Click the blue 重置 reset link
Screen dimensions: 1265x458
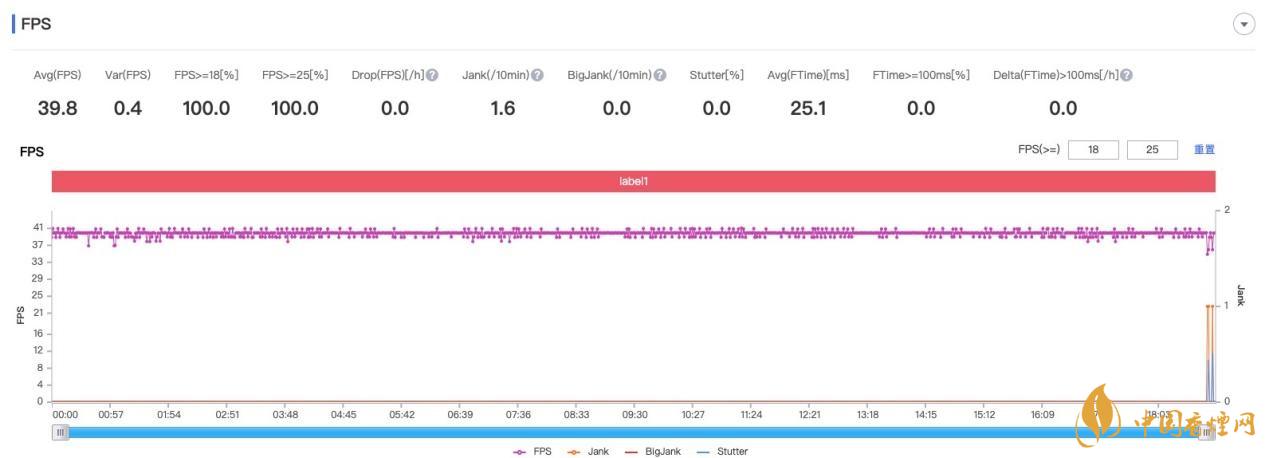coord(1204,150)
